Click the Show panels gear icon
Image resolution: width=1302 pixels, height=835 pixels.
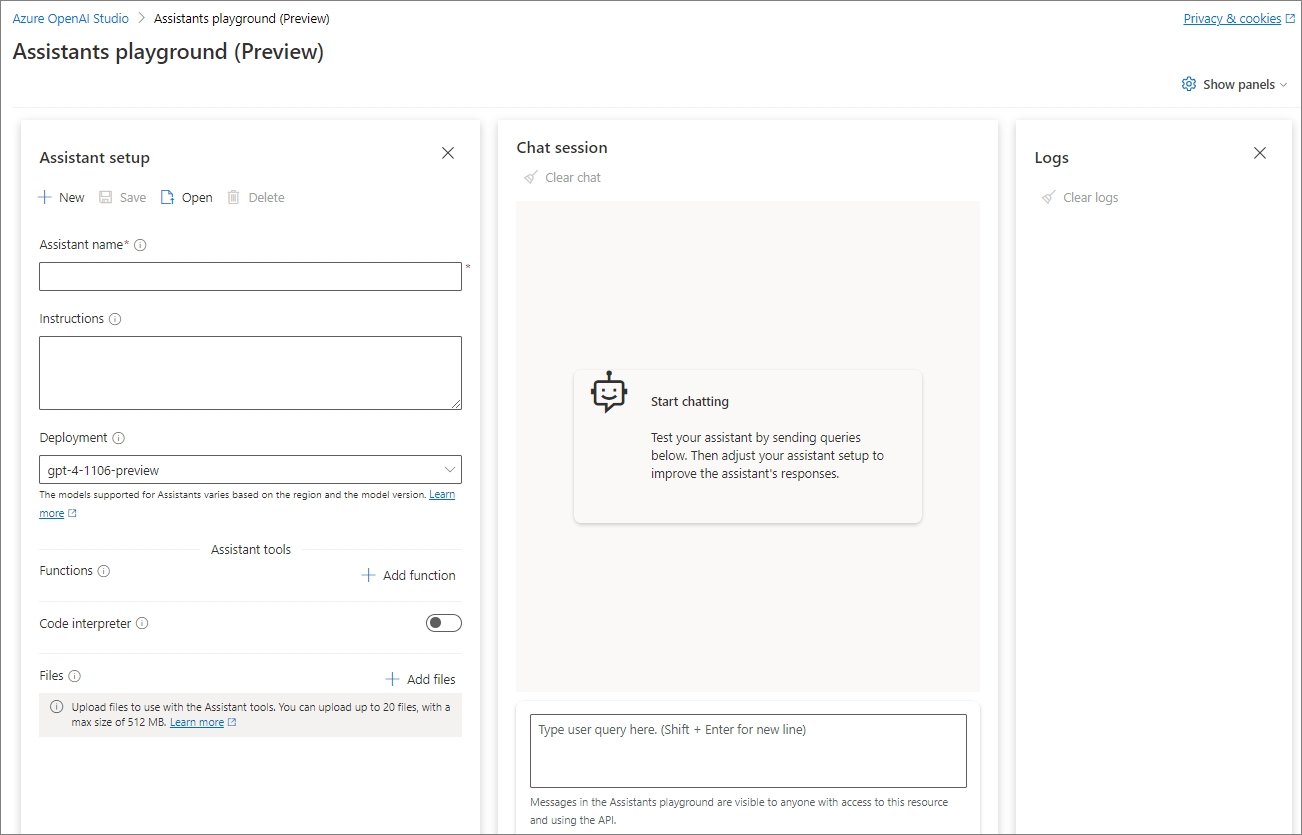click(1189, 84)
